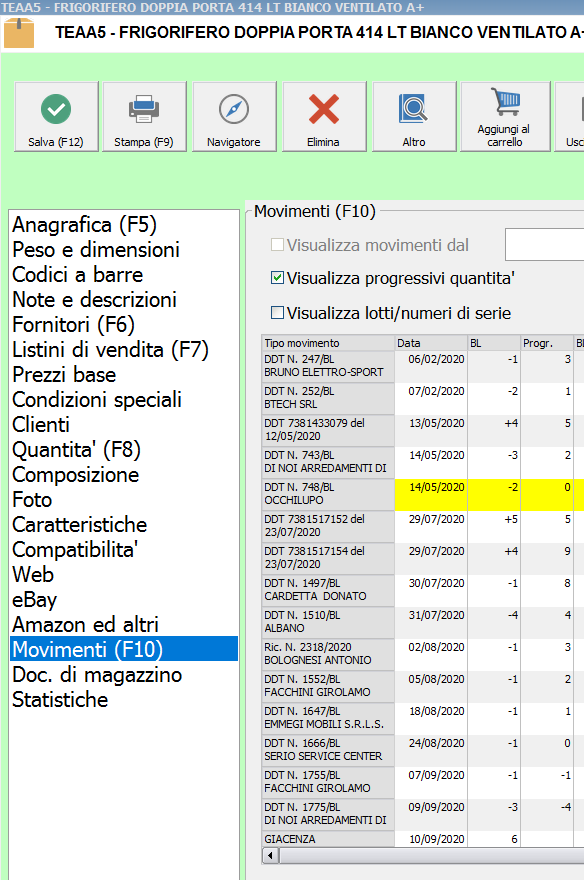Screen dimensions: 584x880
Task: Click the movement start date field
Action: click(x=544, y=245)
